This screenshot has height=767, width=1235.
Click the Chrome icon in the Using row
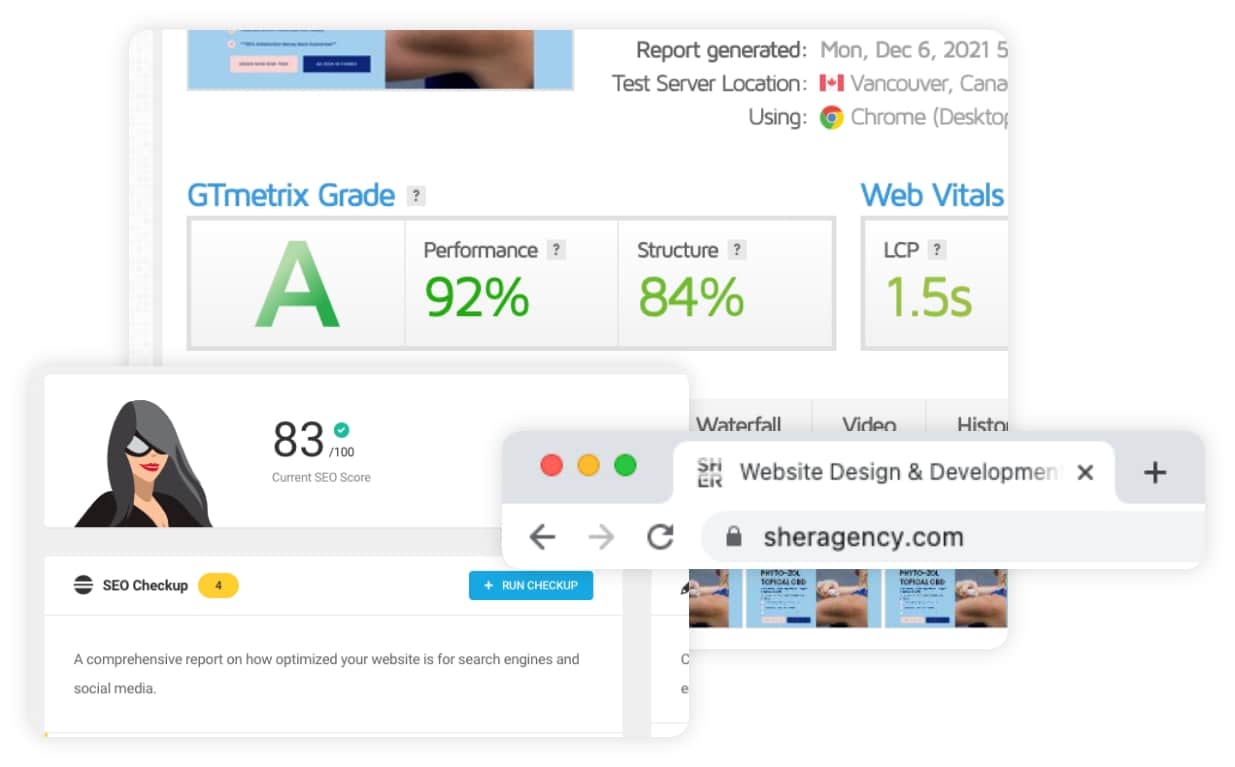click(x=831, y=118)
